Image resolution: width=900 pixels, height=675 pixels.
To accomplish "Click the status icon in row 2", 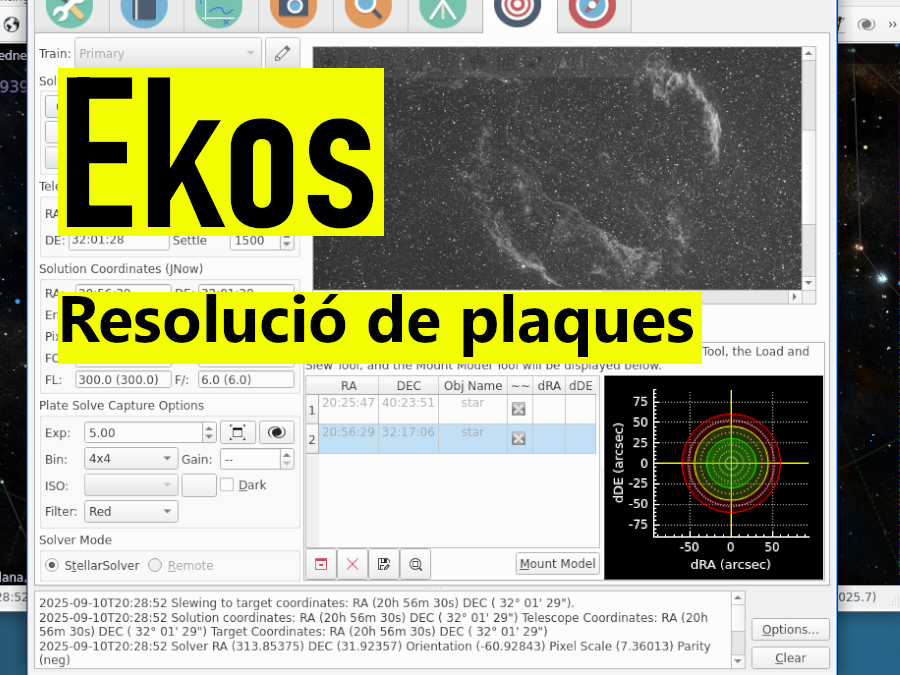I will pyautogui.click(x=519, y=439).
